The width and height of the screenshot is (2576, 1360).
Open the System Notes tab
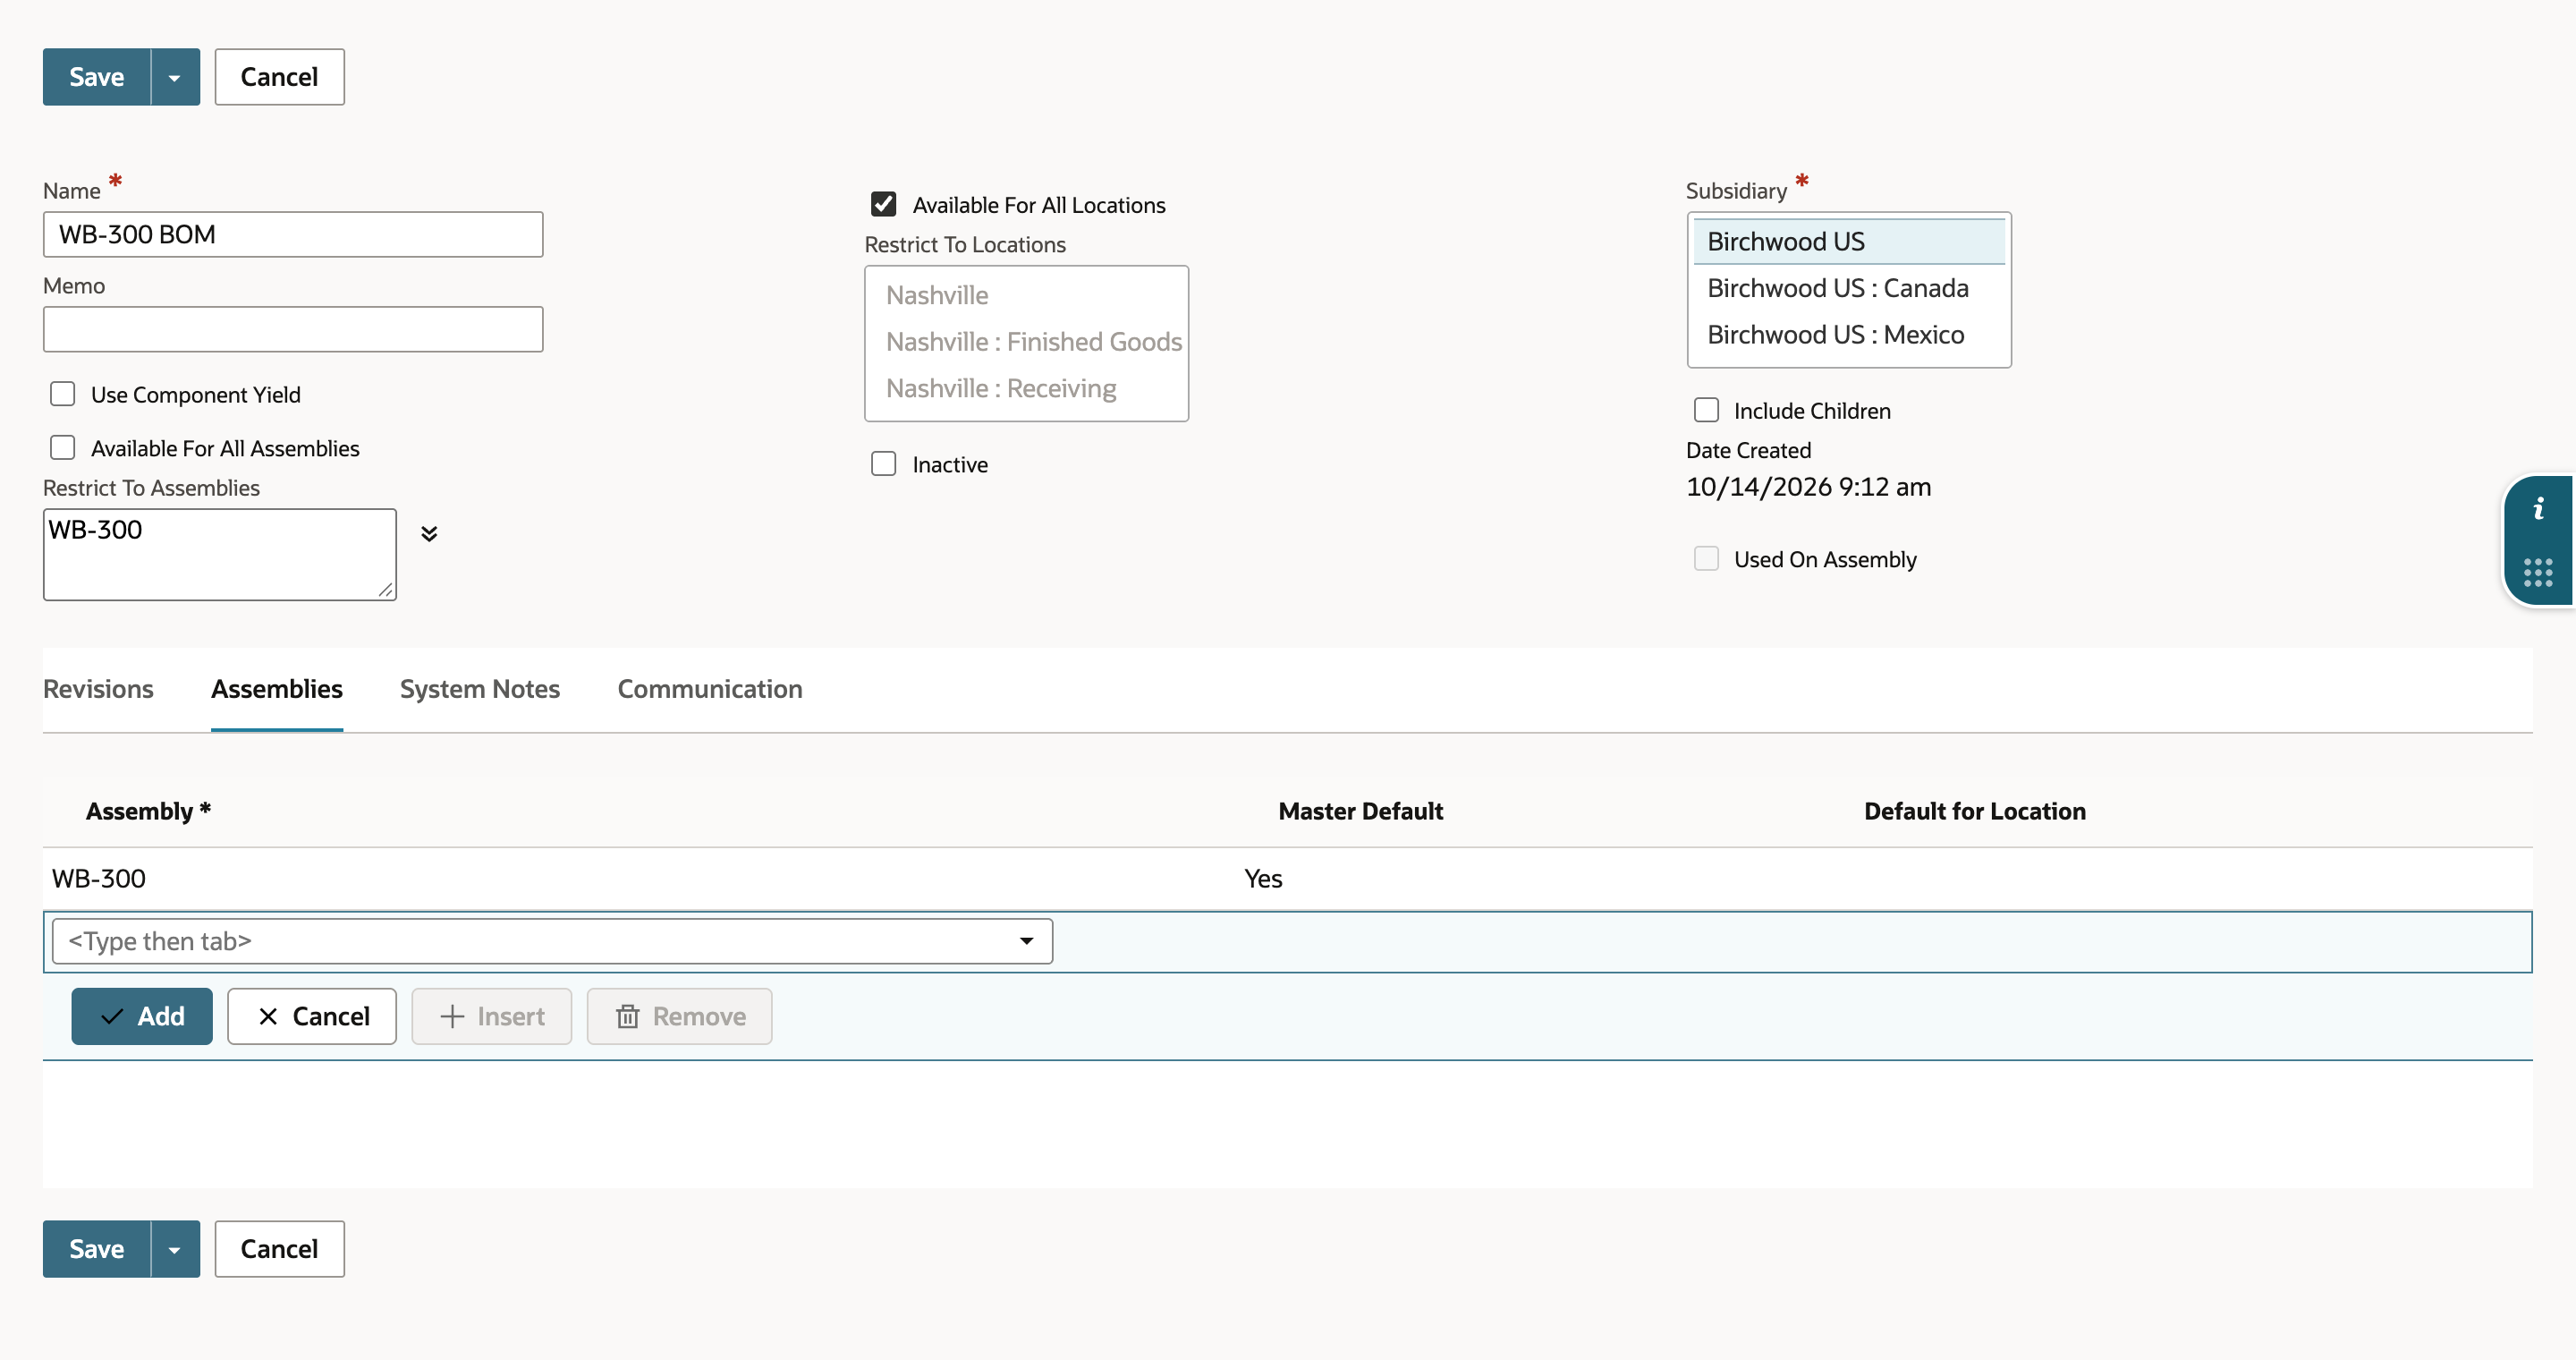(x=480, y=689)
